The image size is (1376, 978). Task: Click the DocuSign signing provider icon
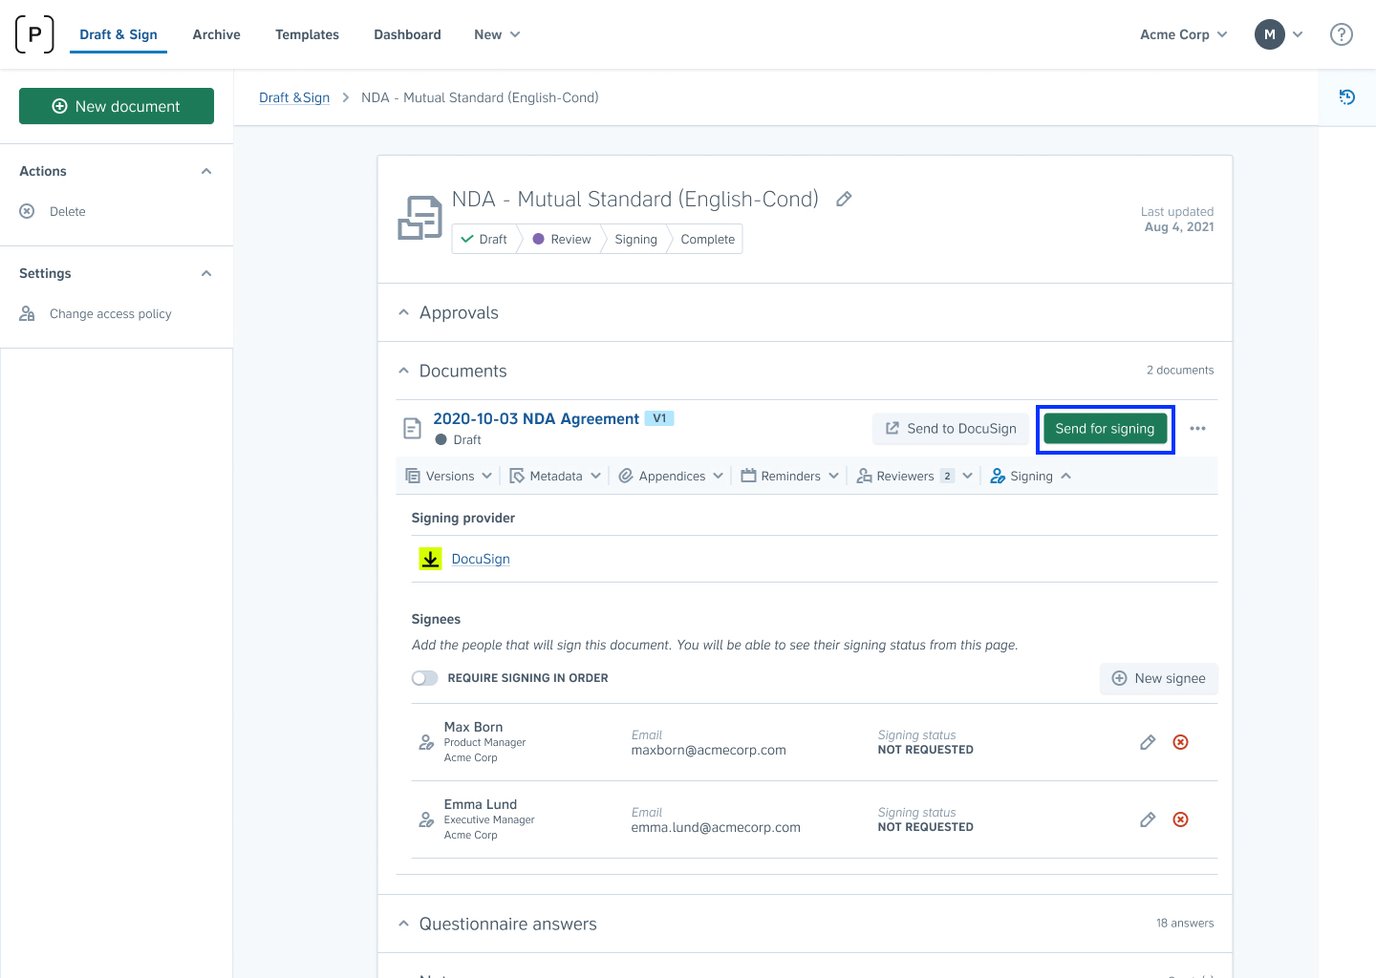[430, 558]
